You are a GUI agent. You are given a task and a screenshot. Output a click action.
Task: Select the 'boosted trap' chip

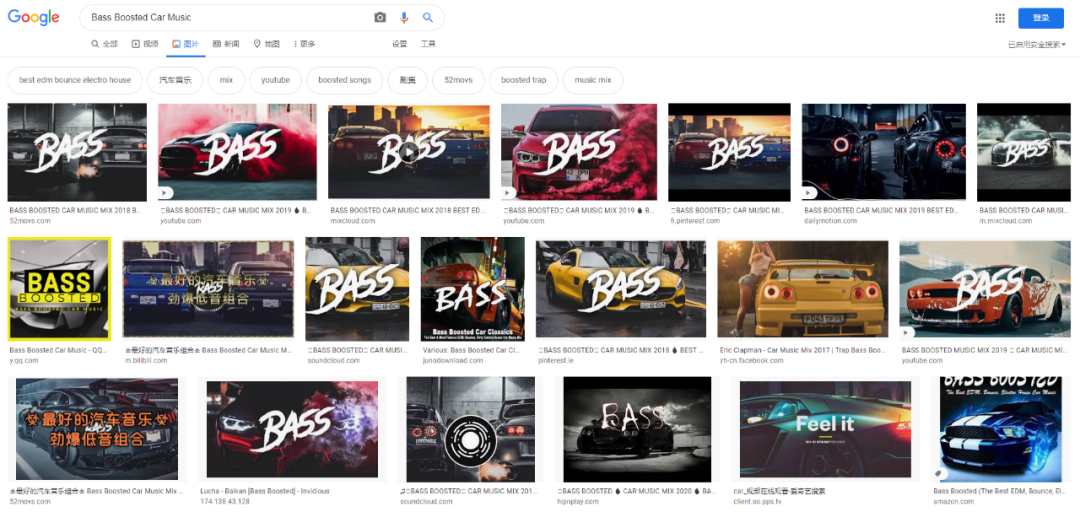click(523, 80)
